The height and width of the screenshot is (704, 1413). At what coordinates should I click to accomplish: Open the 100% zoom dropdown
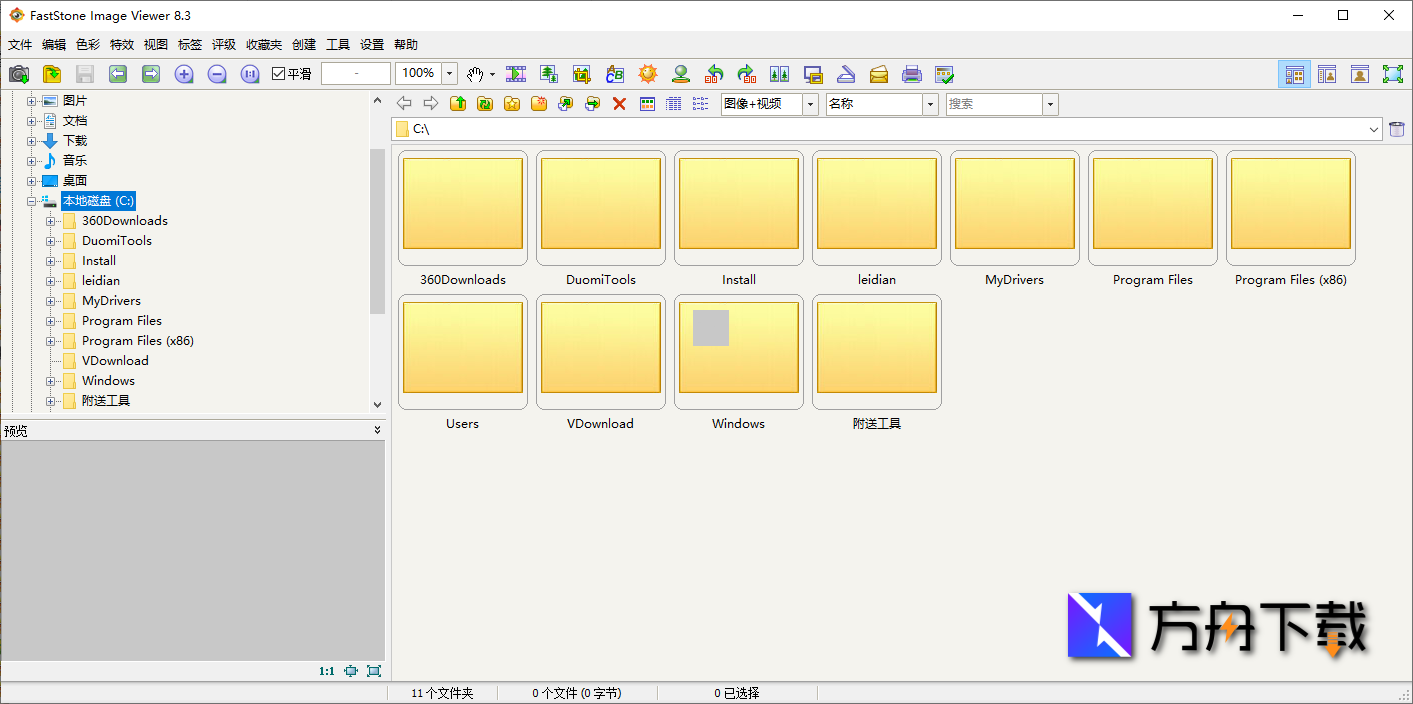click(x=448, y=73)
